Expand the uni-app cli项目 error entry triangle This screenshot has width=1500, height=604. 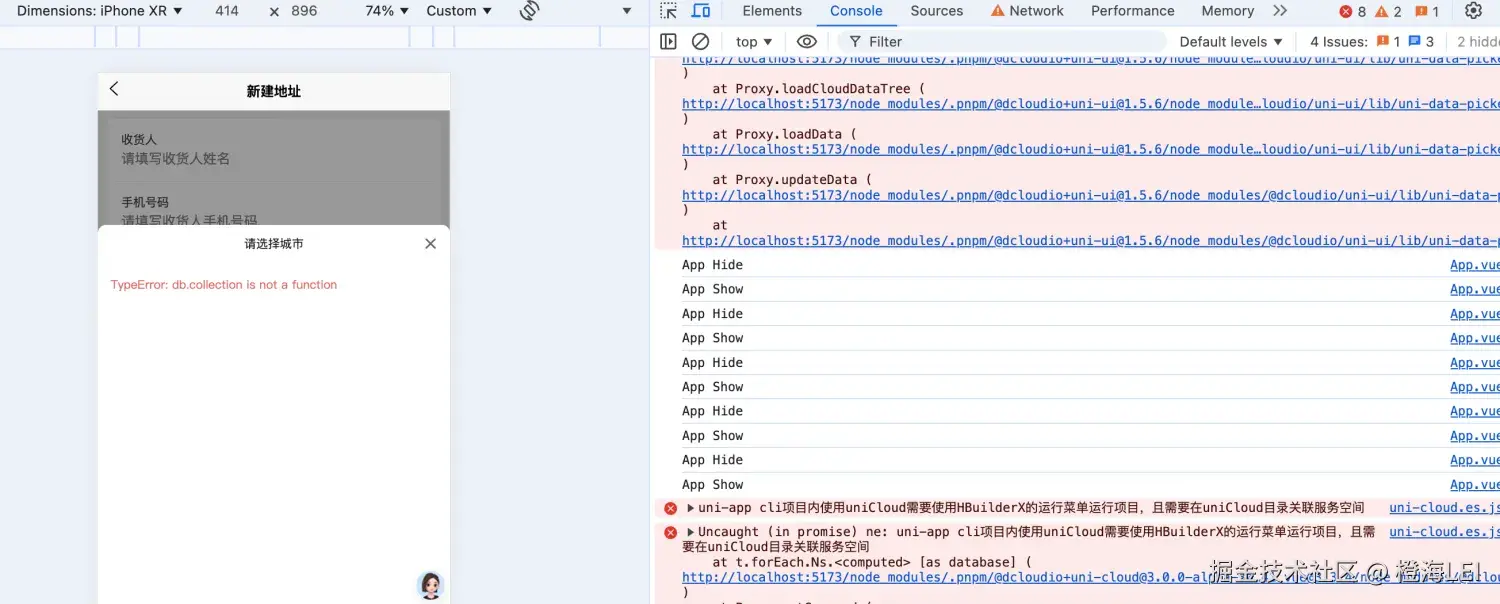coord(690,508)
